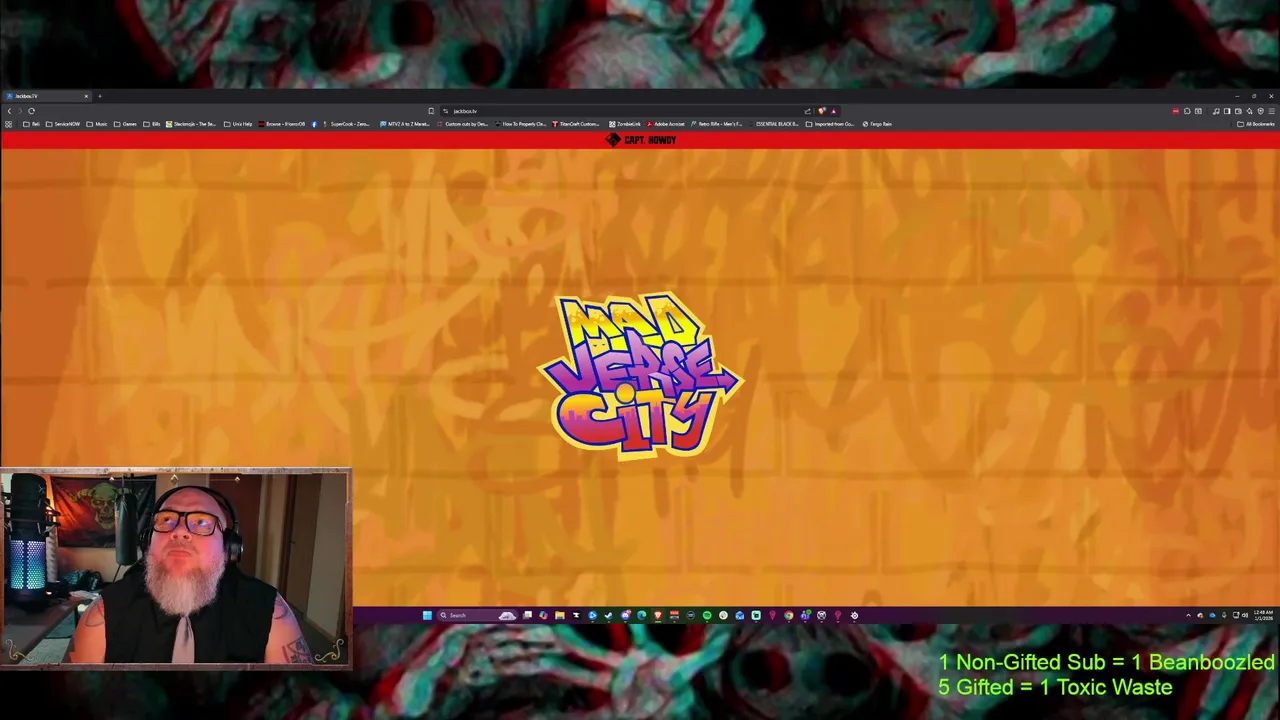Share this page via address bar icon
The width and height of the screenshot is (1280, 720).
point(807,111)
